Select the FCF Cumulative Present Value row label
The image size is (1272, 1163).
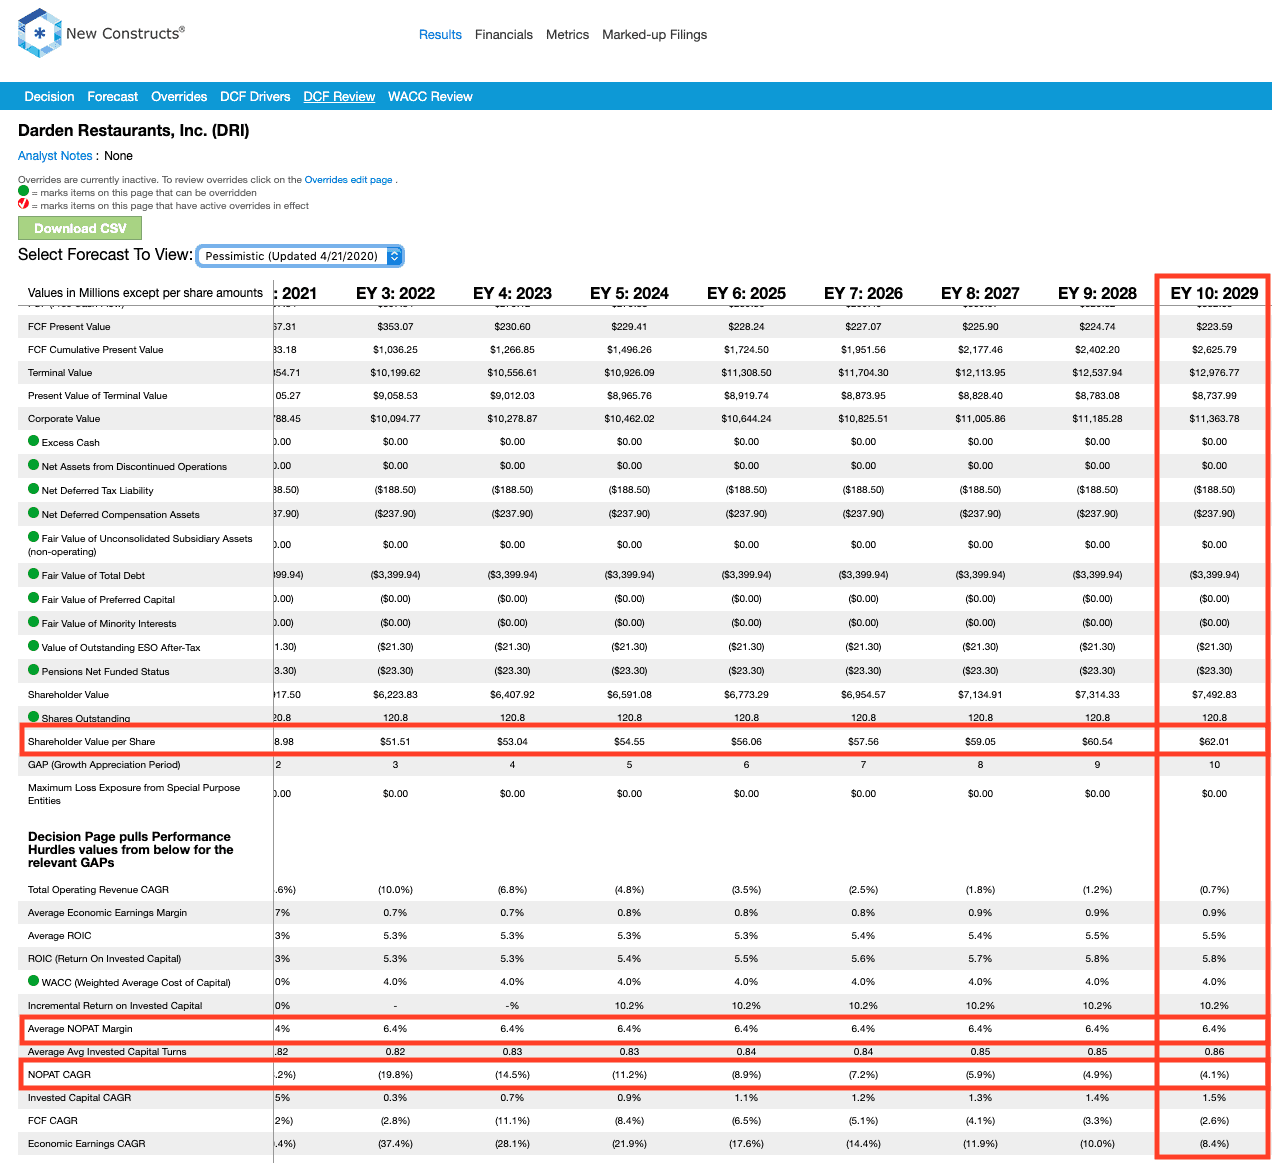(x=95, y=350)
